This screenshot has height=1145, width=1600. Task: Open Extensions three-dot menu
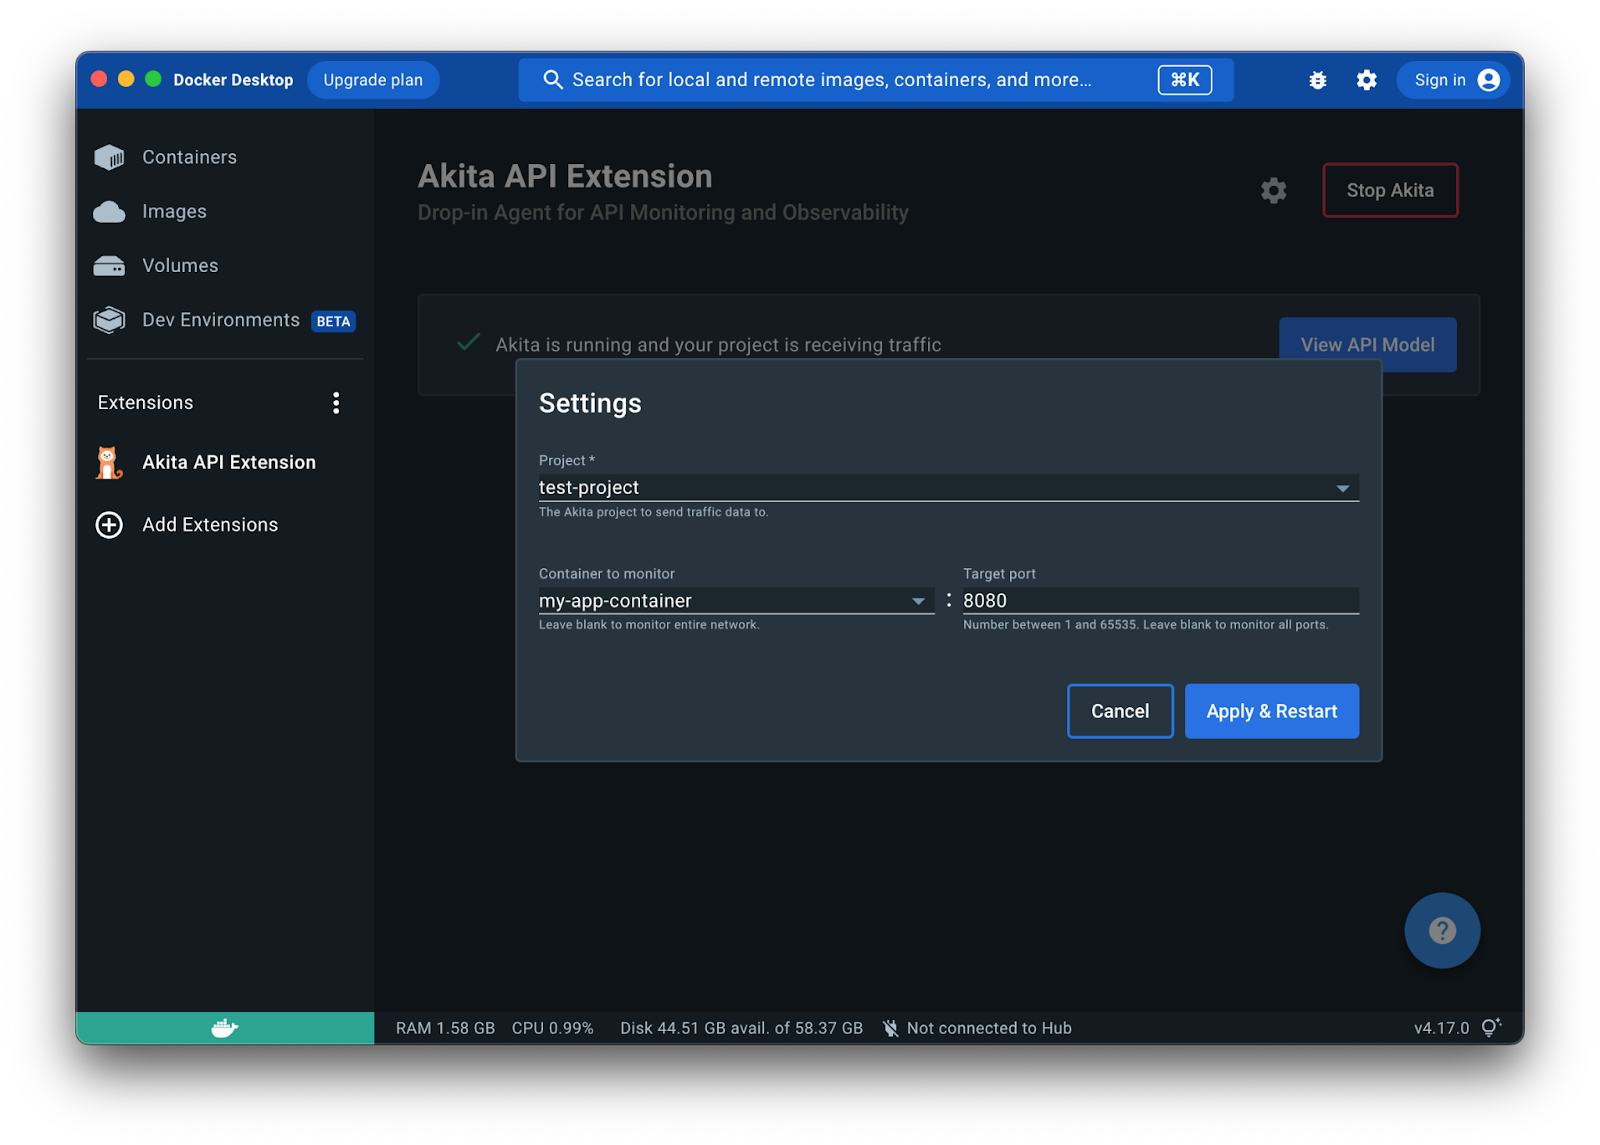pos(336,403)
